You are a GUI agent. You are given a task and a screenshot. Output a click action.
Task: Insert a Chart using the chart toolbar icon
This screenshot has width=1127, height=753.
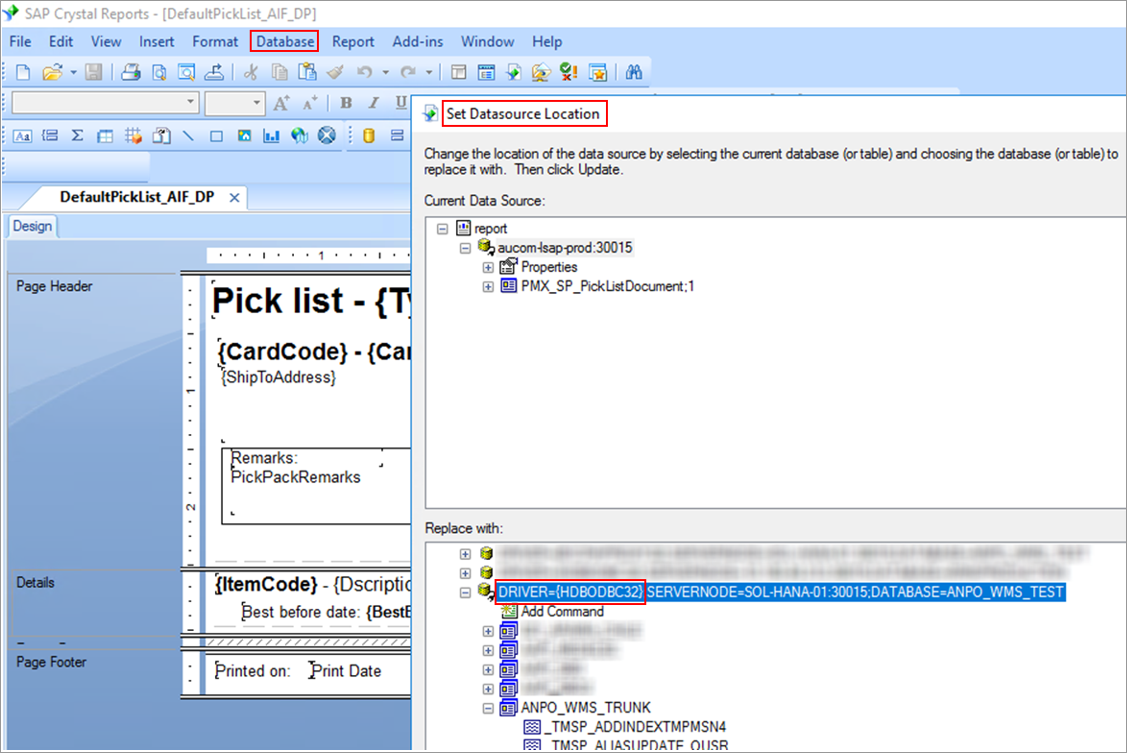(x=273, y=136)
